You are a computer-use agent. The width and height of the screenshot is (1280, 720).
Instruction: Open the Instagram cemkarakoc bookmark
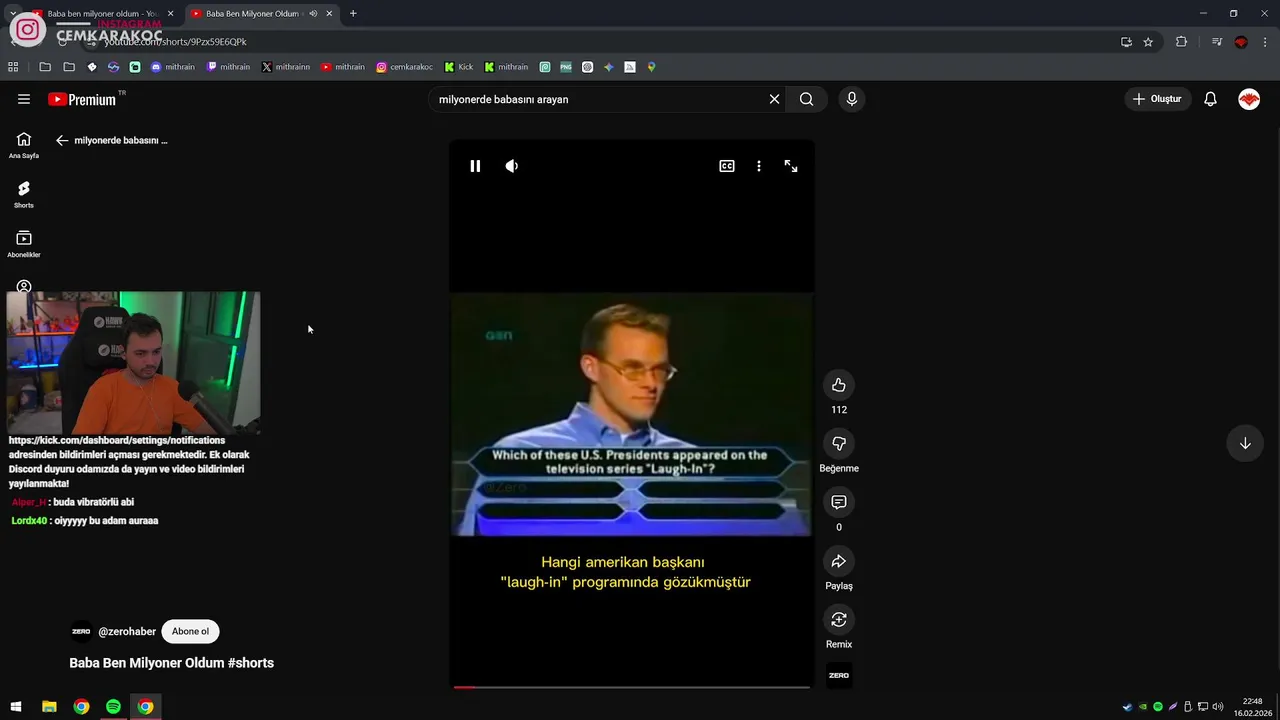pyautogui.click(x=405, y=67)
